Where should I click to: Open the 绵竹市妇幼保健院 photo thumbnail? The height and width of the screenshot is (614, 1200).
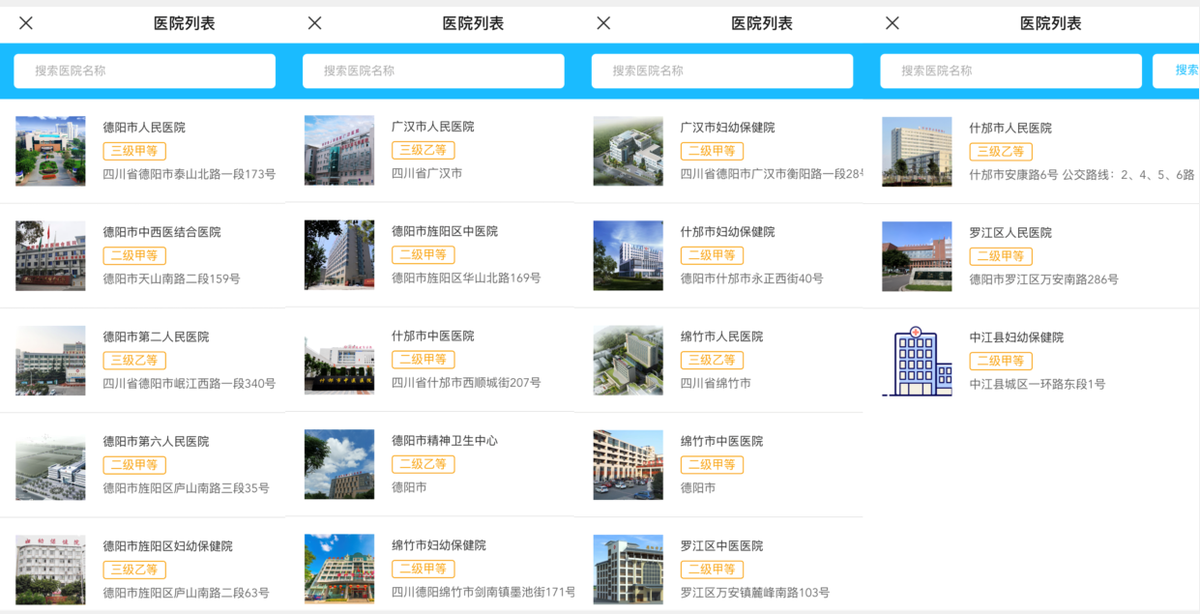pyautogui.click(x=339, y=568)
